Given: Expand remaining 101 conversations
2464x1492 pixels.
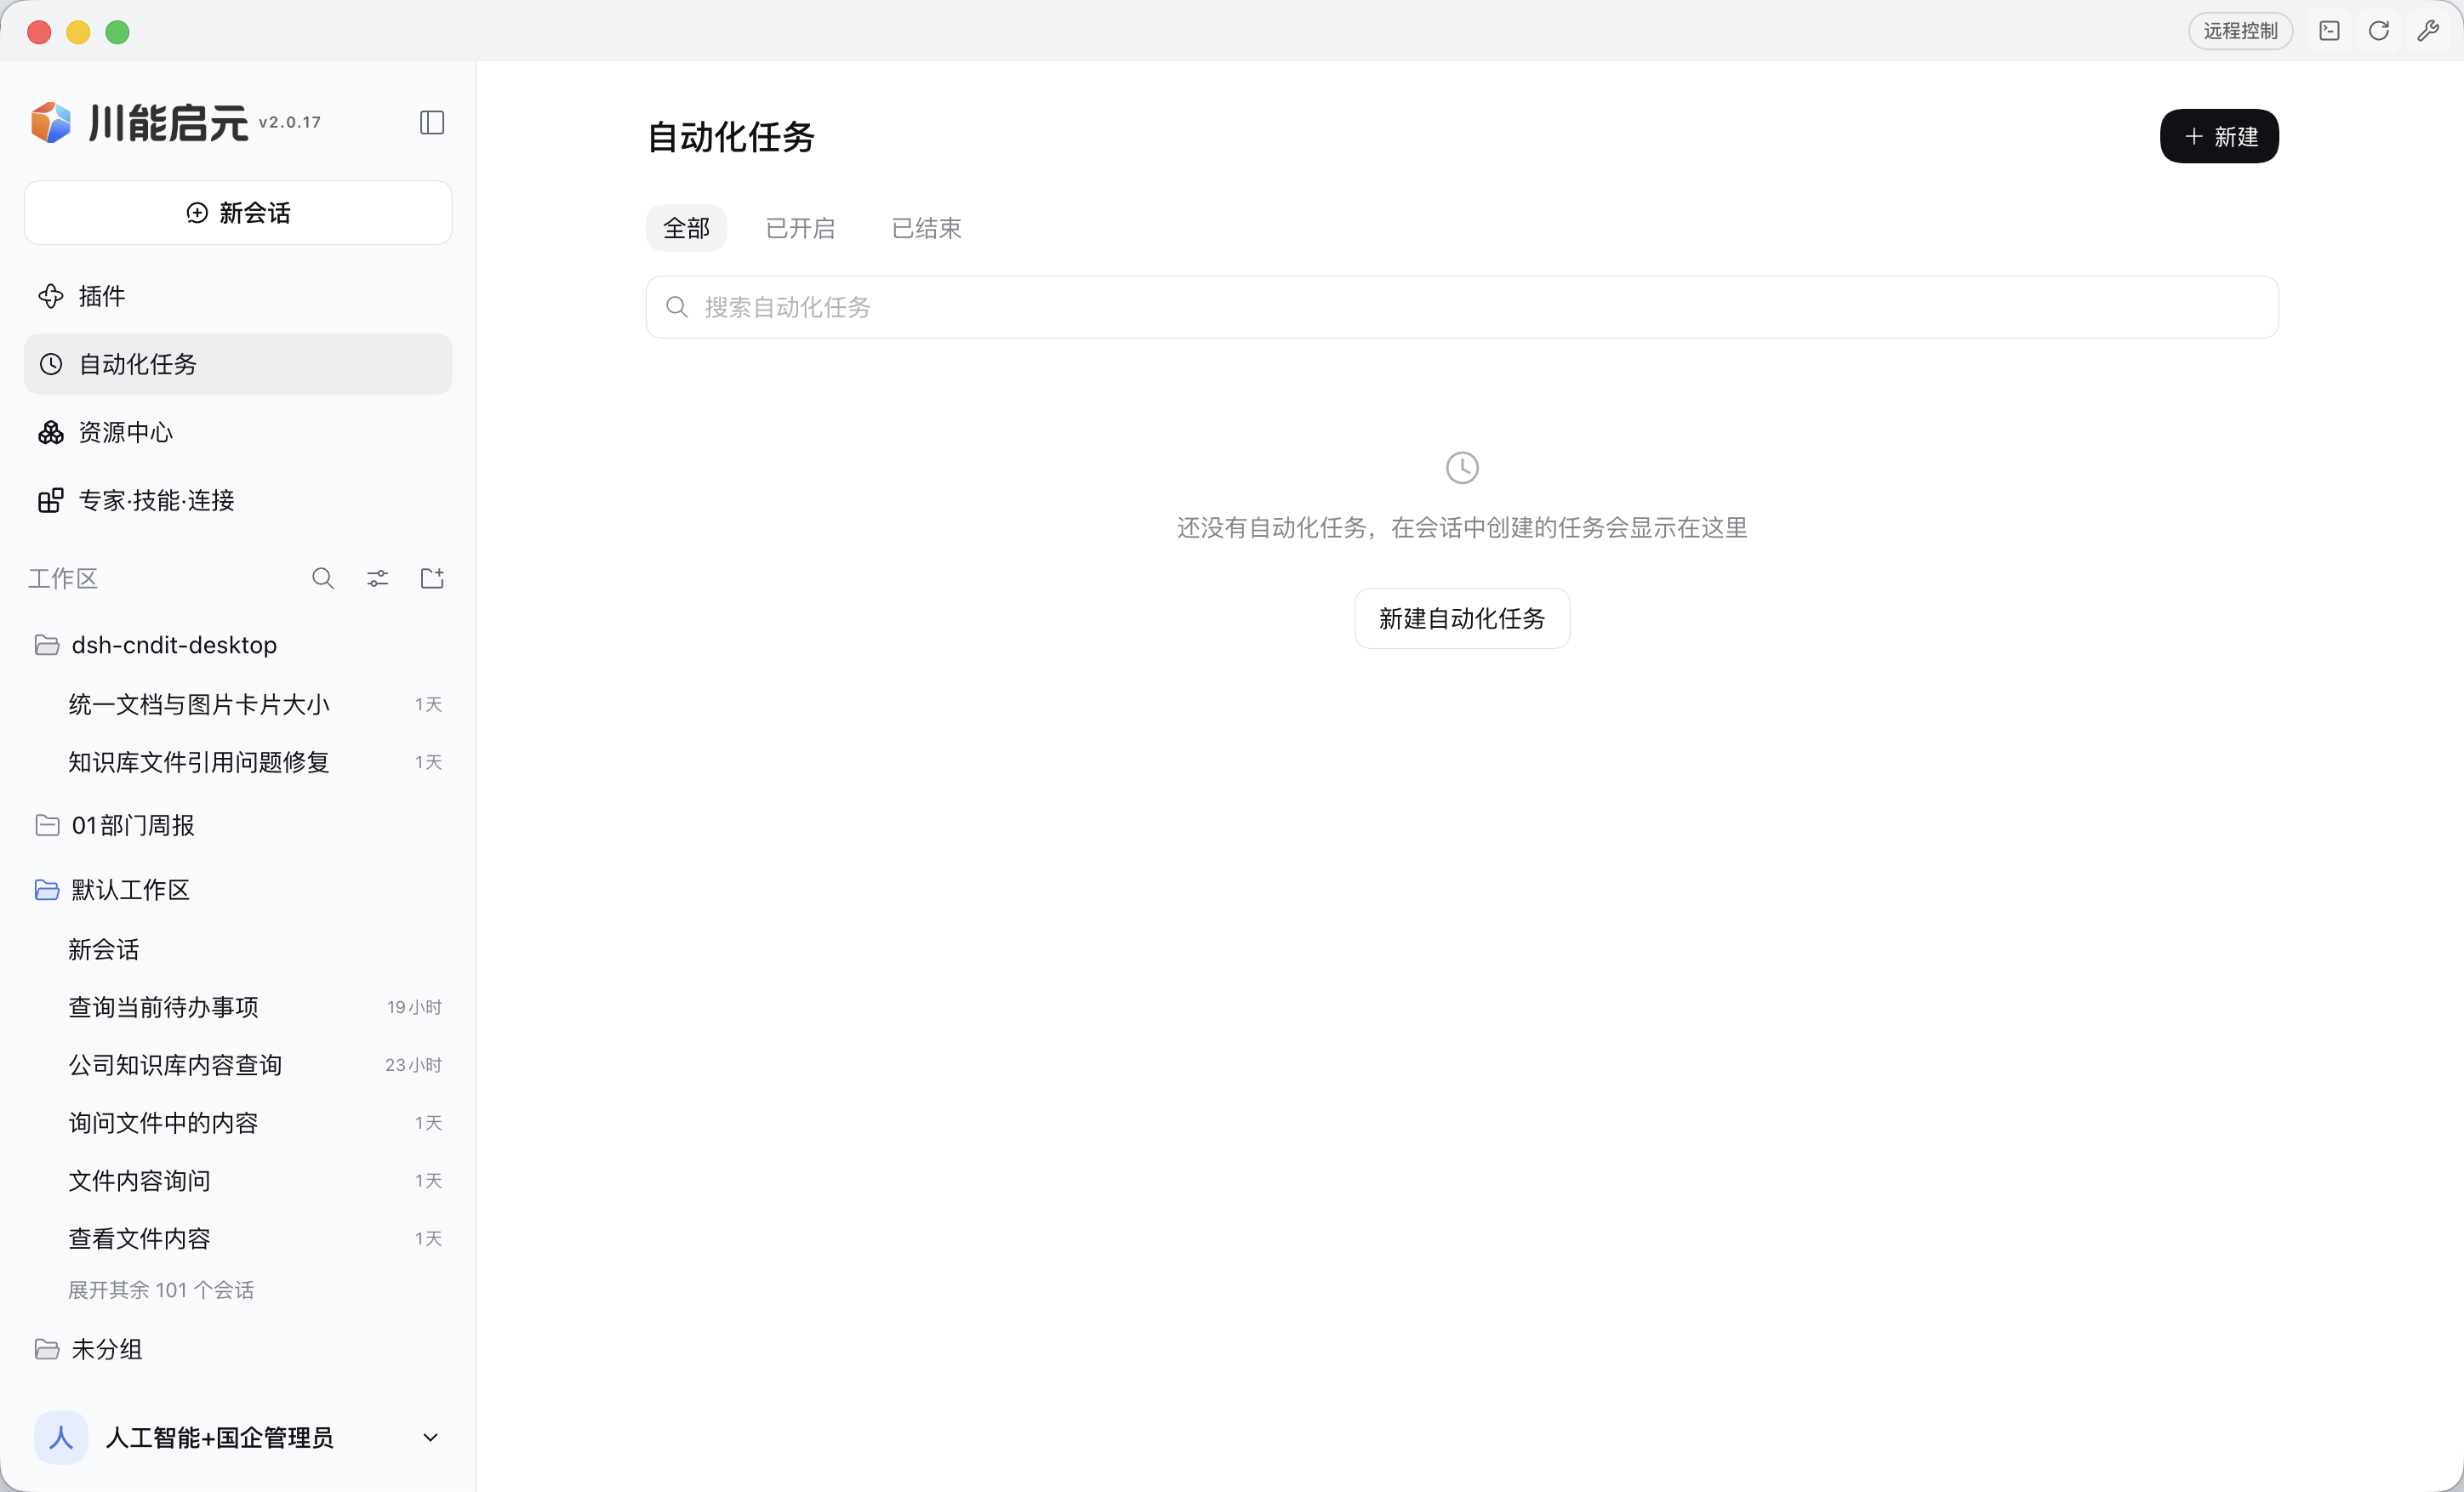Looking at the screenshot, I should tap(161, 1290).
